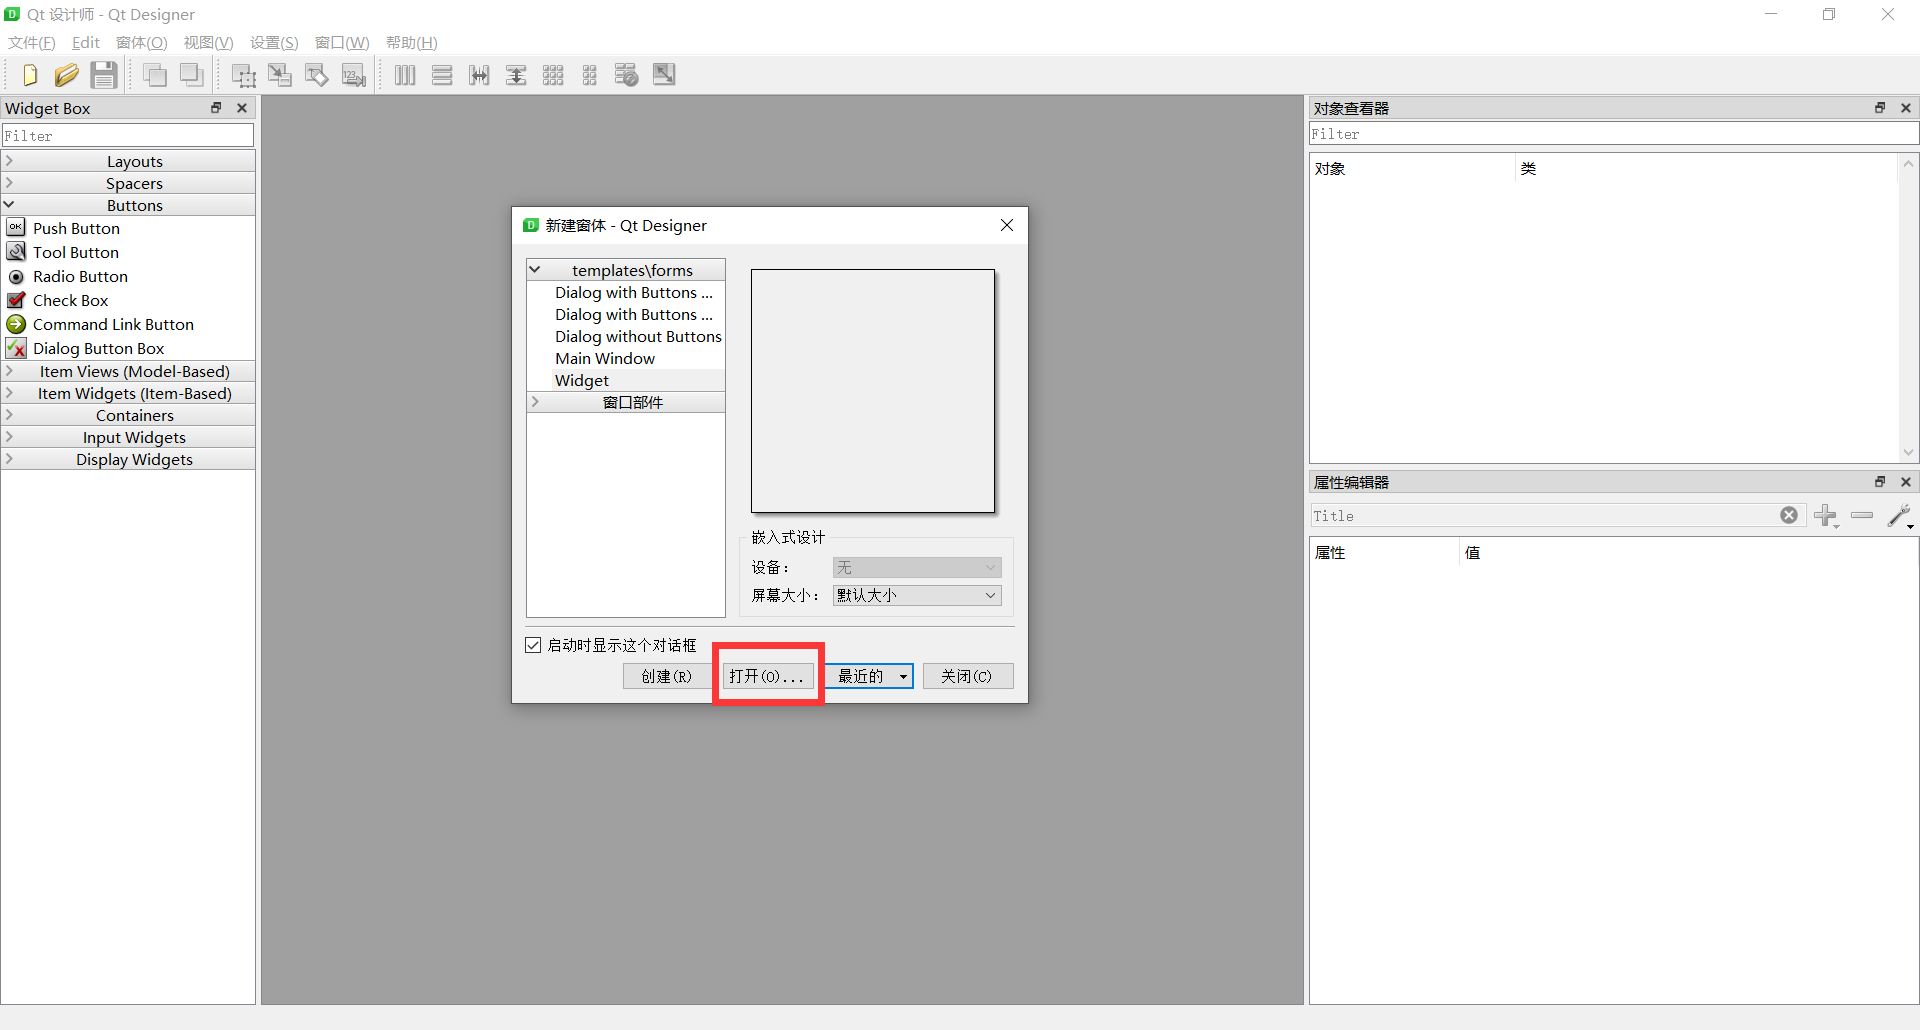This screenshot has width=1920, height=1030.
Task: Click object inspector scrollbar down arrow
Action: pos(1908,453)
